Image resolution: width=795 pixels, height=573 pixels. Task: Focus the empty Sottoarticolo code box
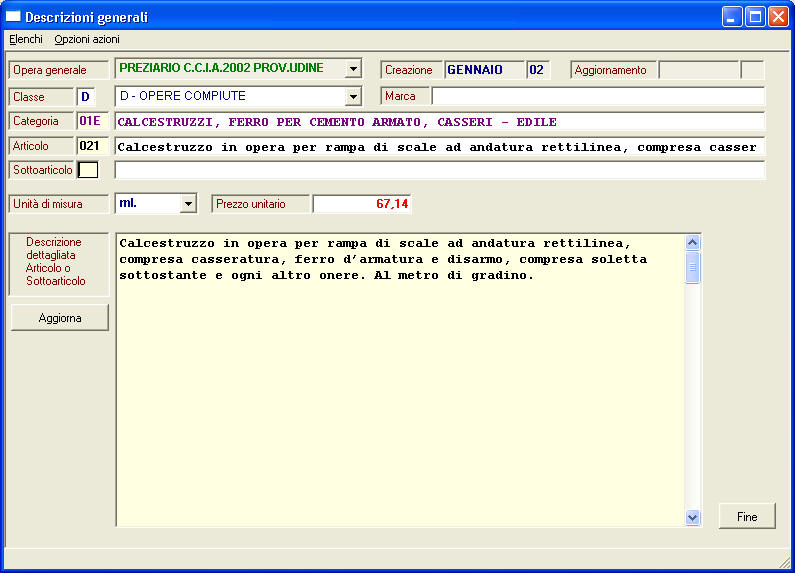[88, 170]
